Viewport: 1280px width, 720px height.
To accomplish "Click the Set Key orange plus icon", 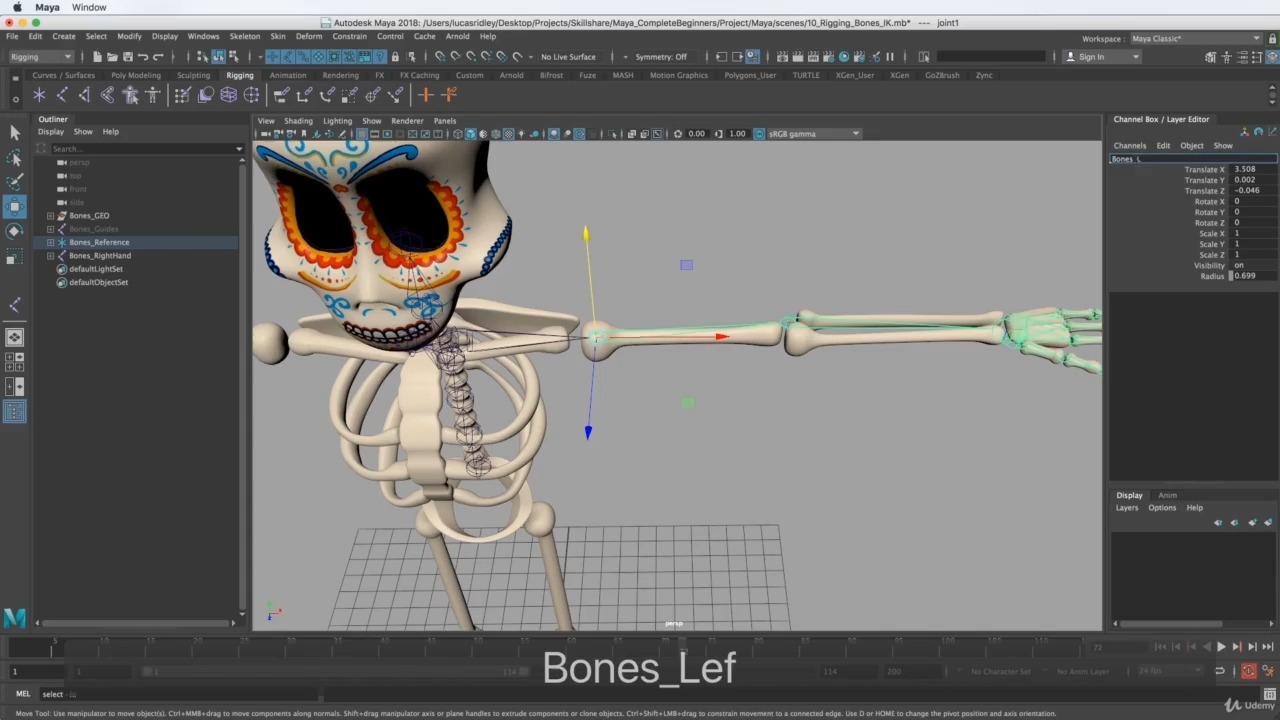I will click(x=426, y=95).
